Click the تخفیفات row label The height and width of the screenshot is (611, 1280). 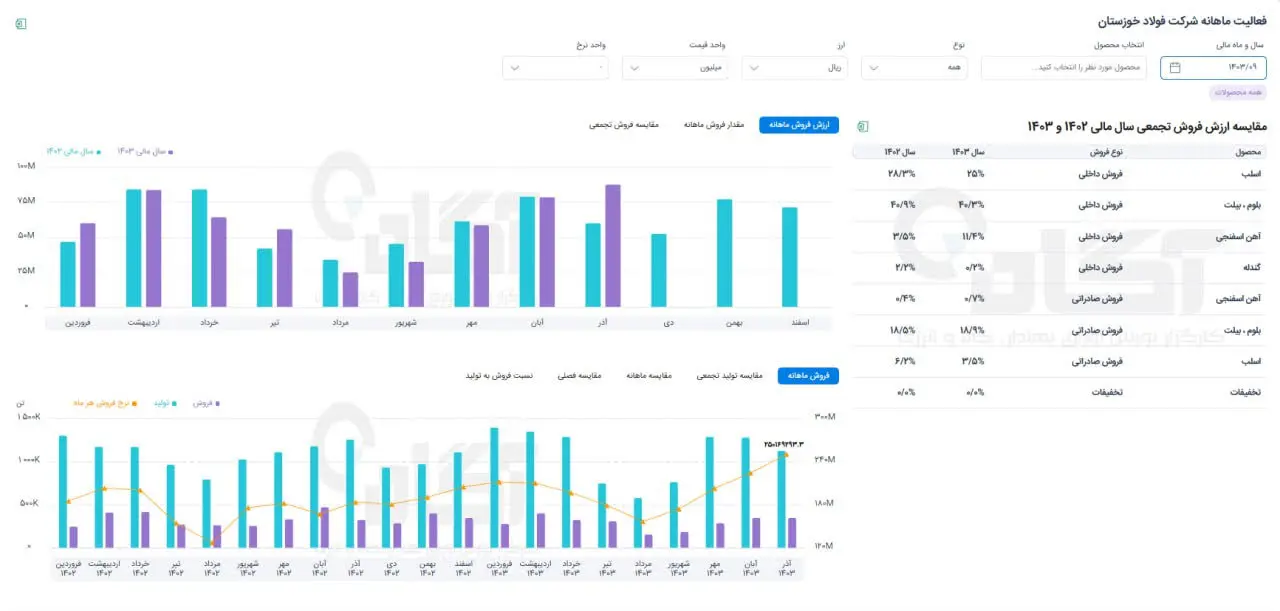pos(1248,392)
